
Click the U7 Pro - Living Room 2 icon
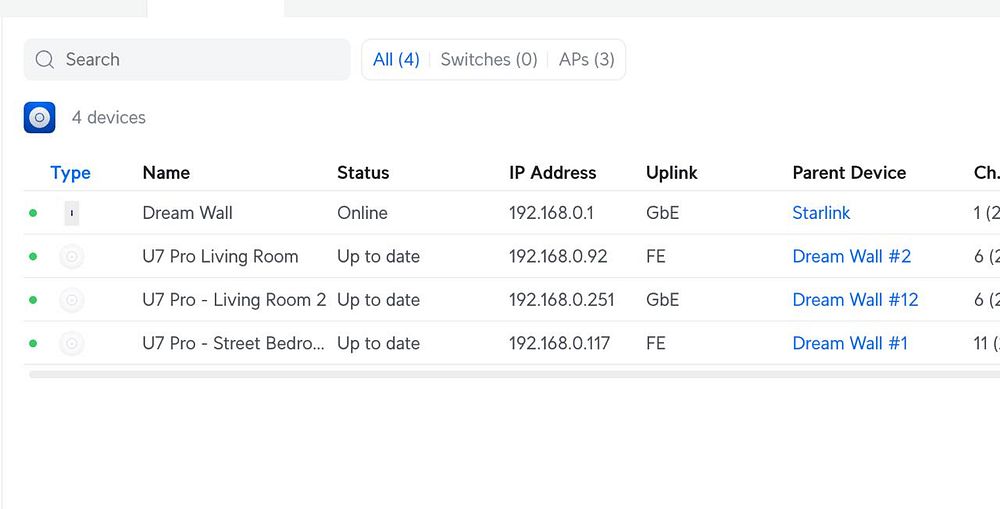point(71,300)
